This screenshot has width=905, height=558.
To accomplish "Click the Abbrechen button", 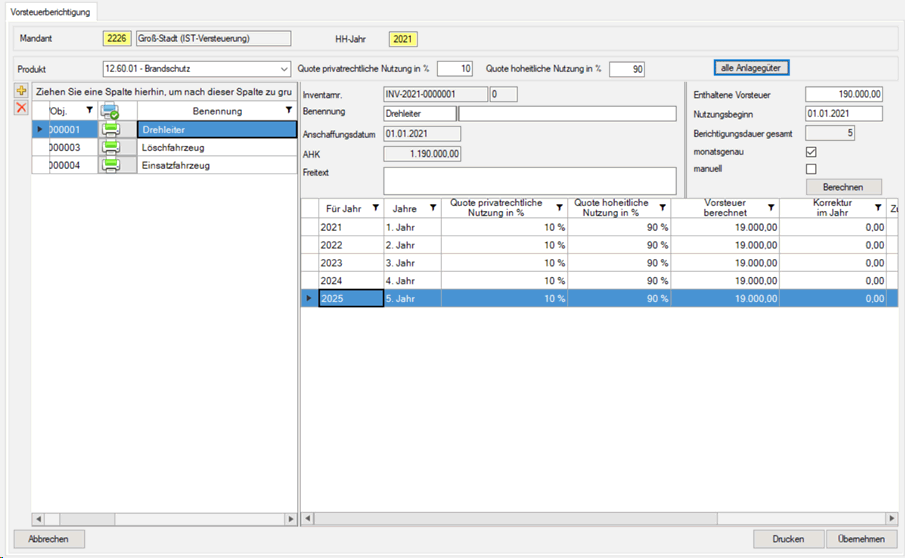I will click(50, 539).
